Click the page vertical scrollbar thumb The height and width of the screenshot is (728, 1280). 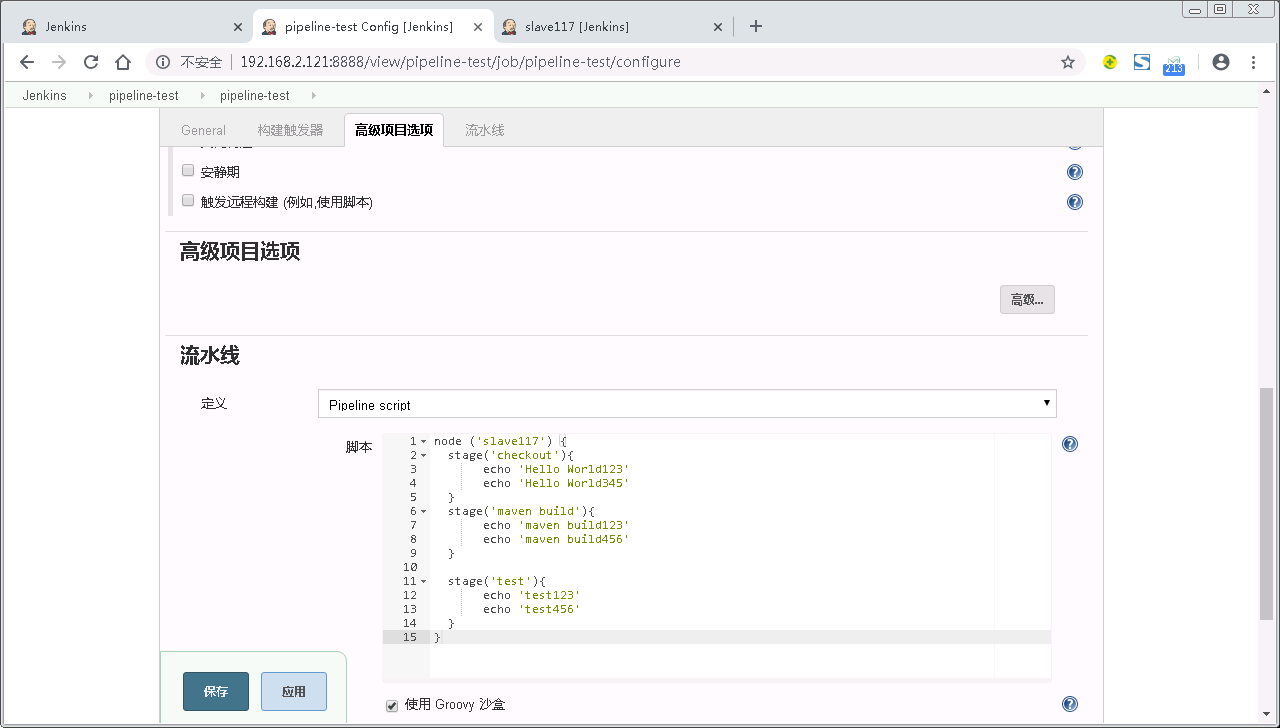point(1266,504)
